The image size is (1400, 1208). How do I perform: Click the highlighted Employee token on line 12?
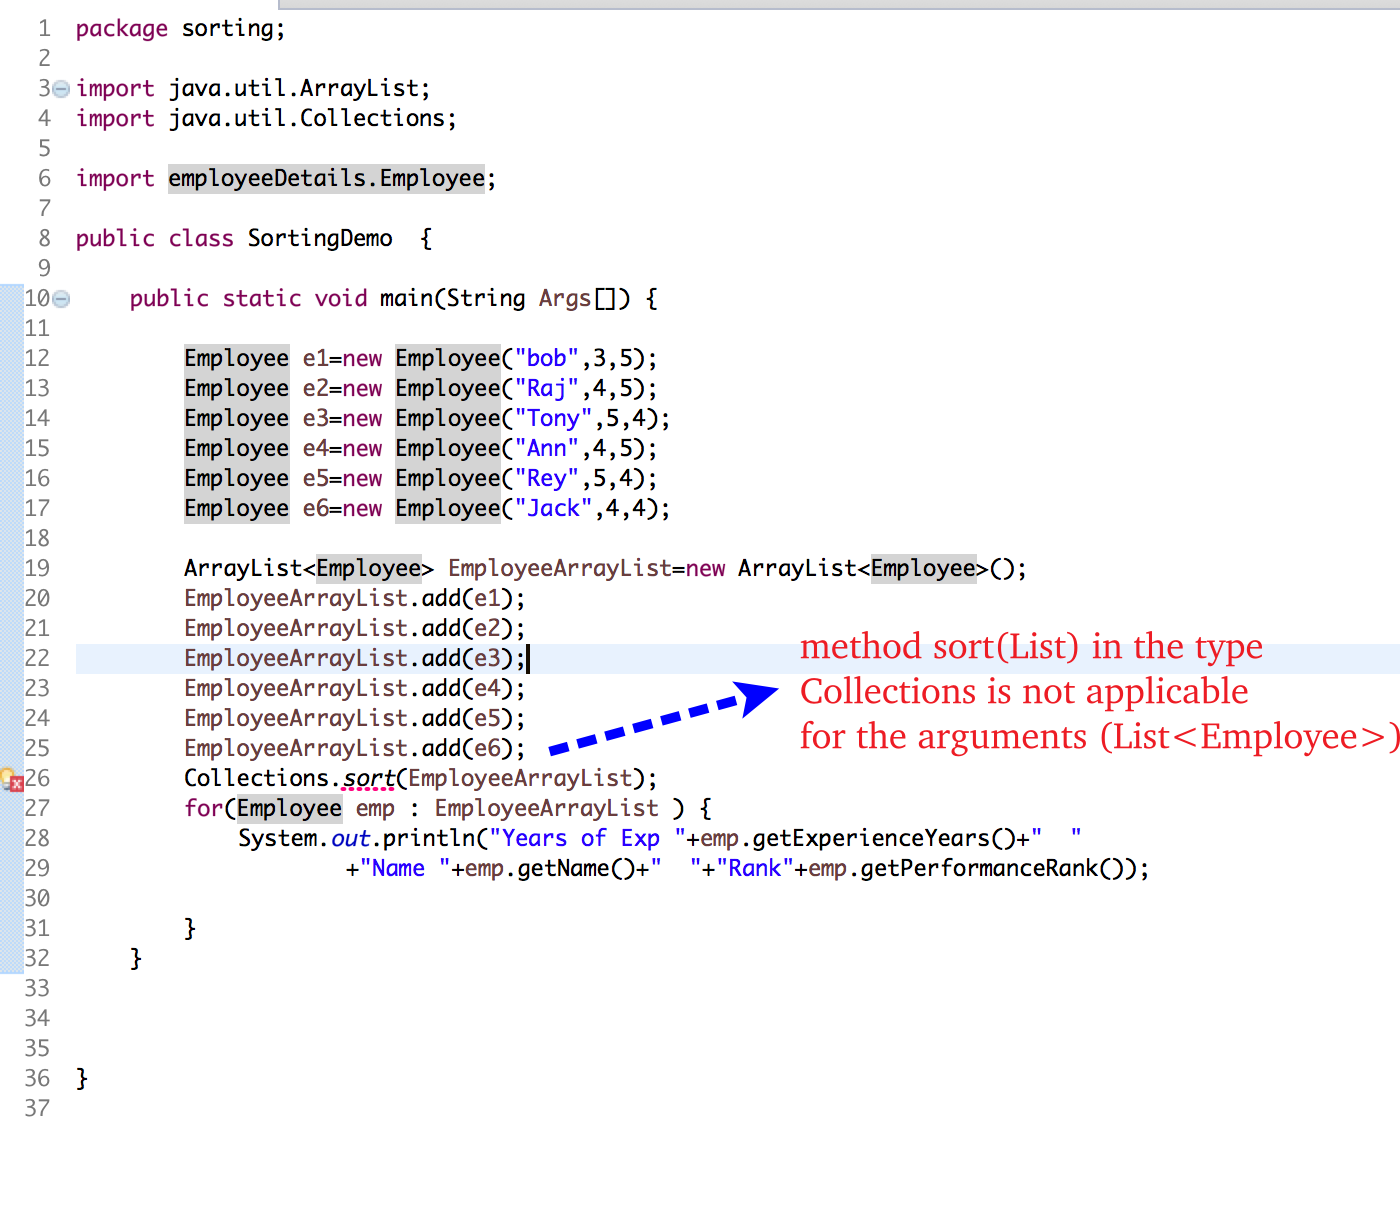tap(236, 357)
